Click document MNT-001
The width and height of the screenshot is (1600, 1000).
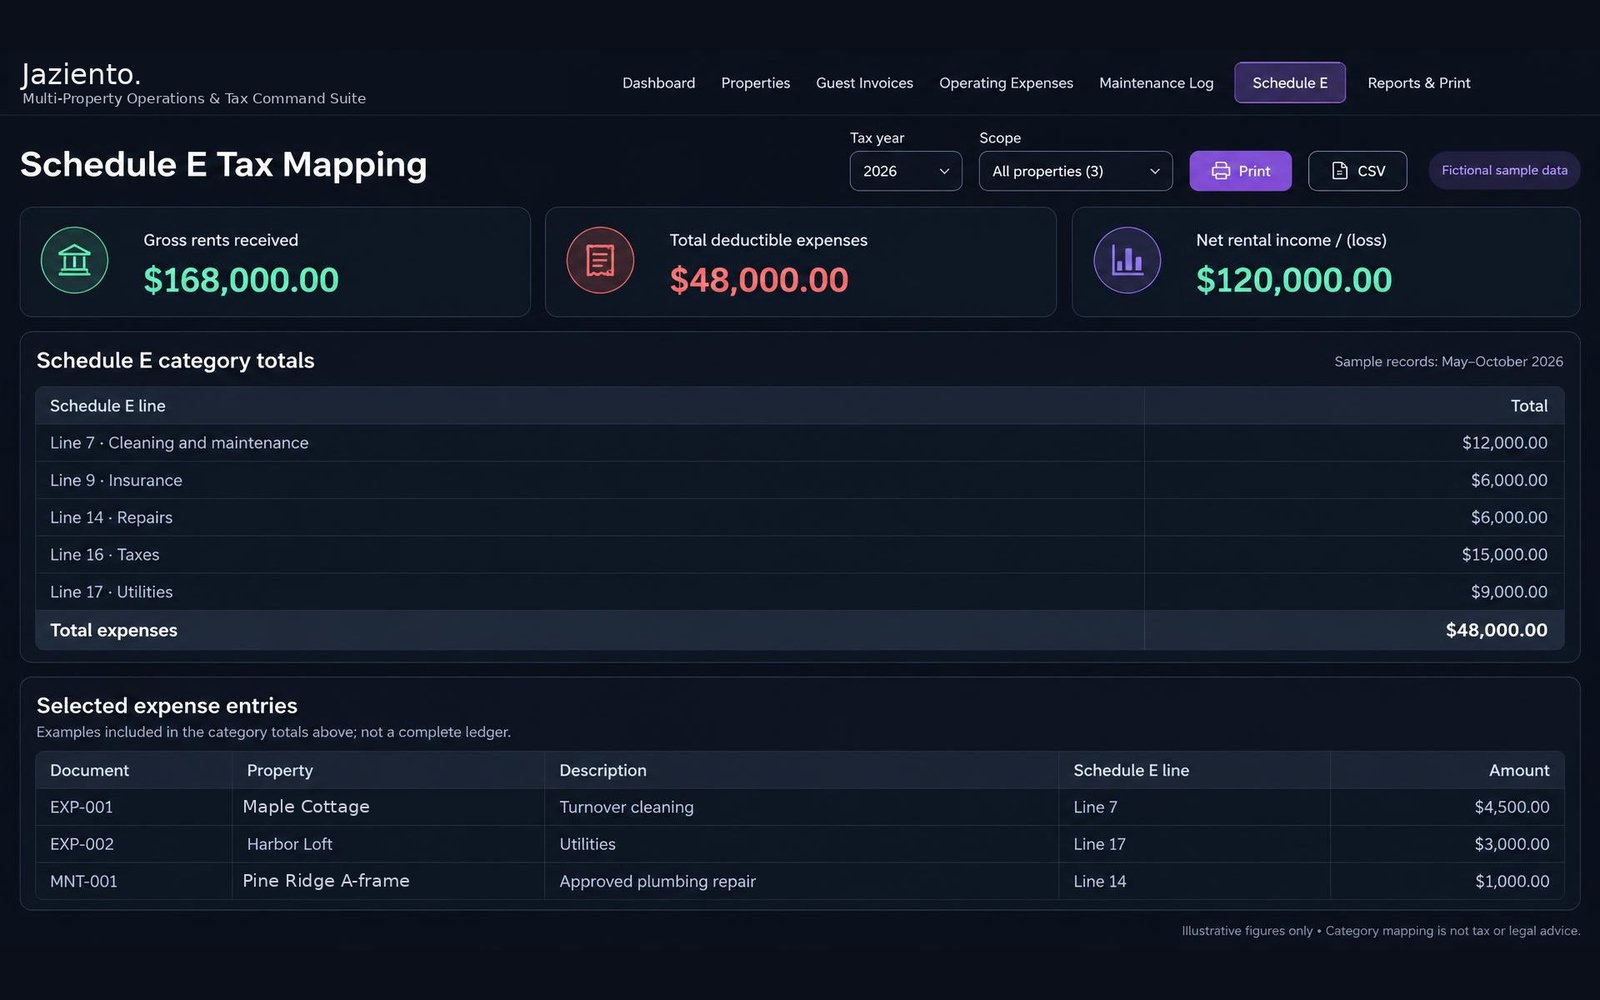coord(84,881)
